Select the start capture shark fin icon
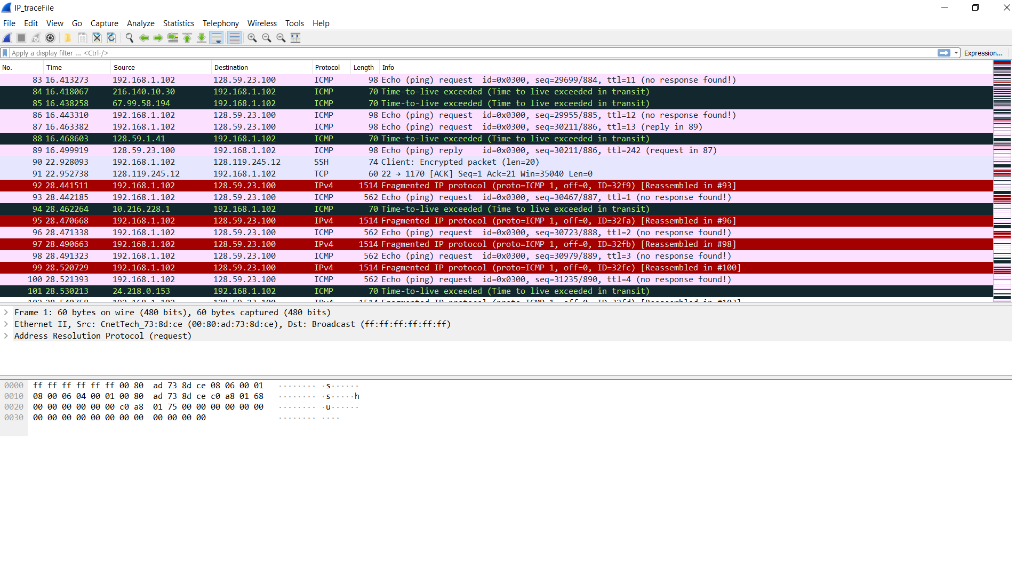Screen dimensions: 1024x576 (6, 38)
